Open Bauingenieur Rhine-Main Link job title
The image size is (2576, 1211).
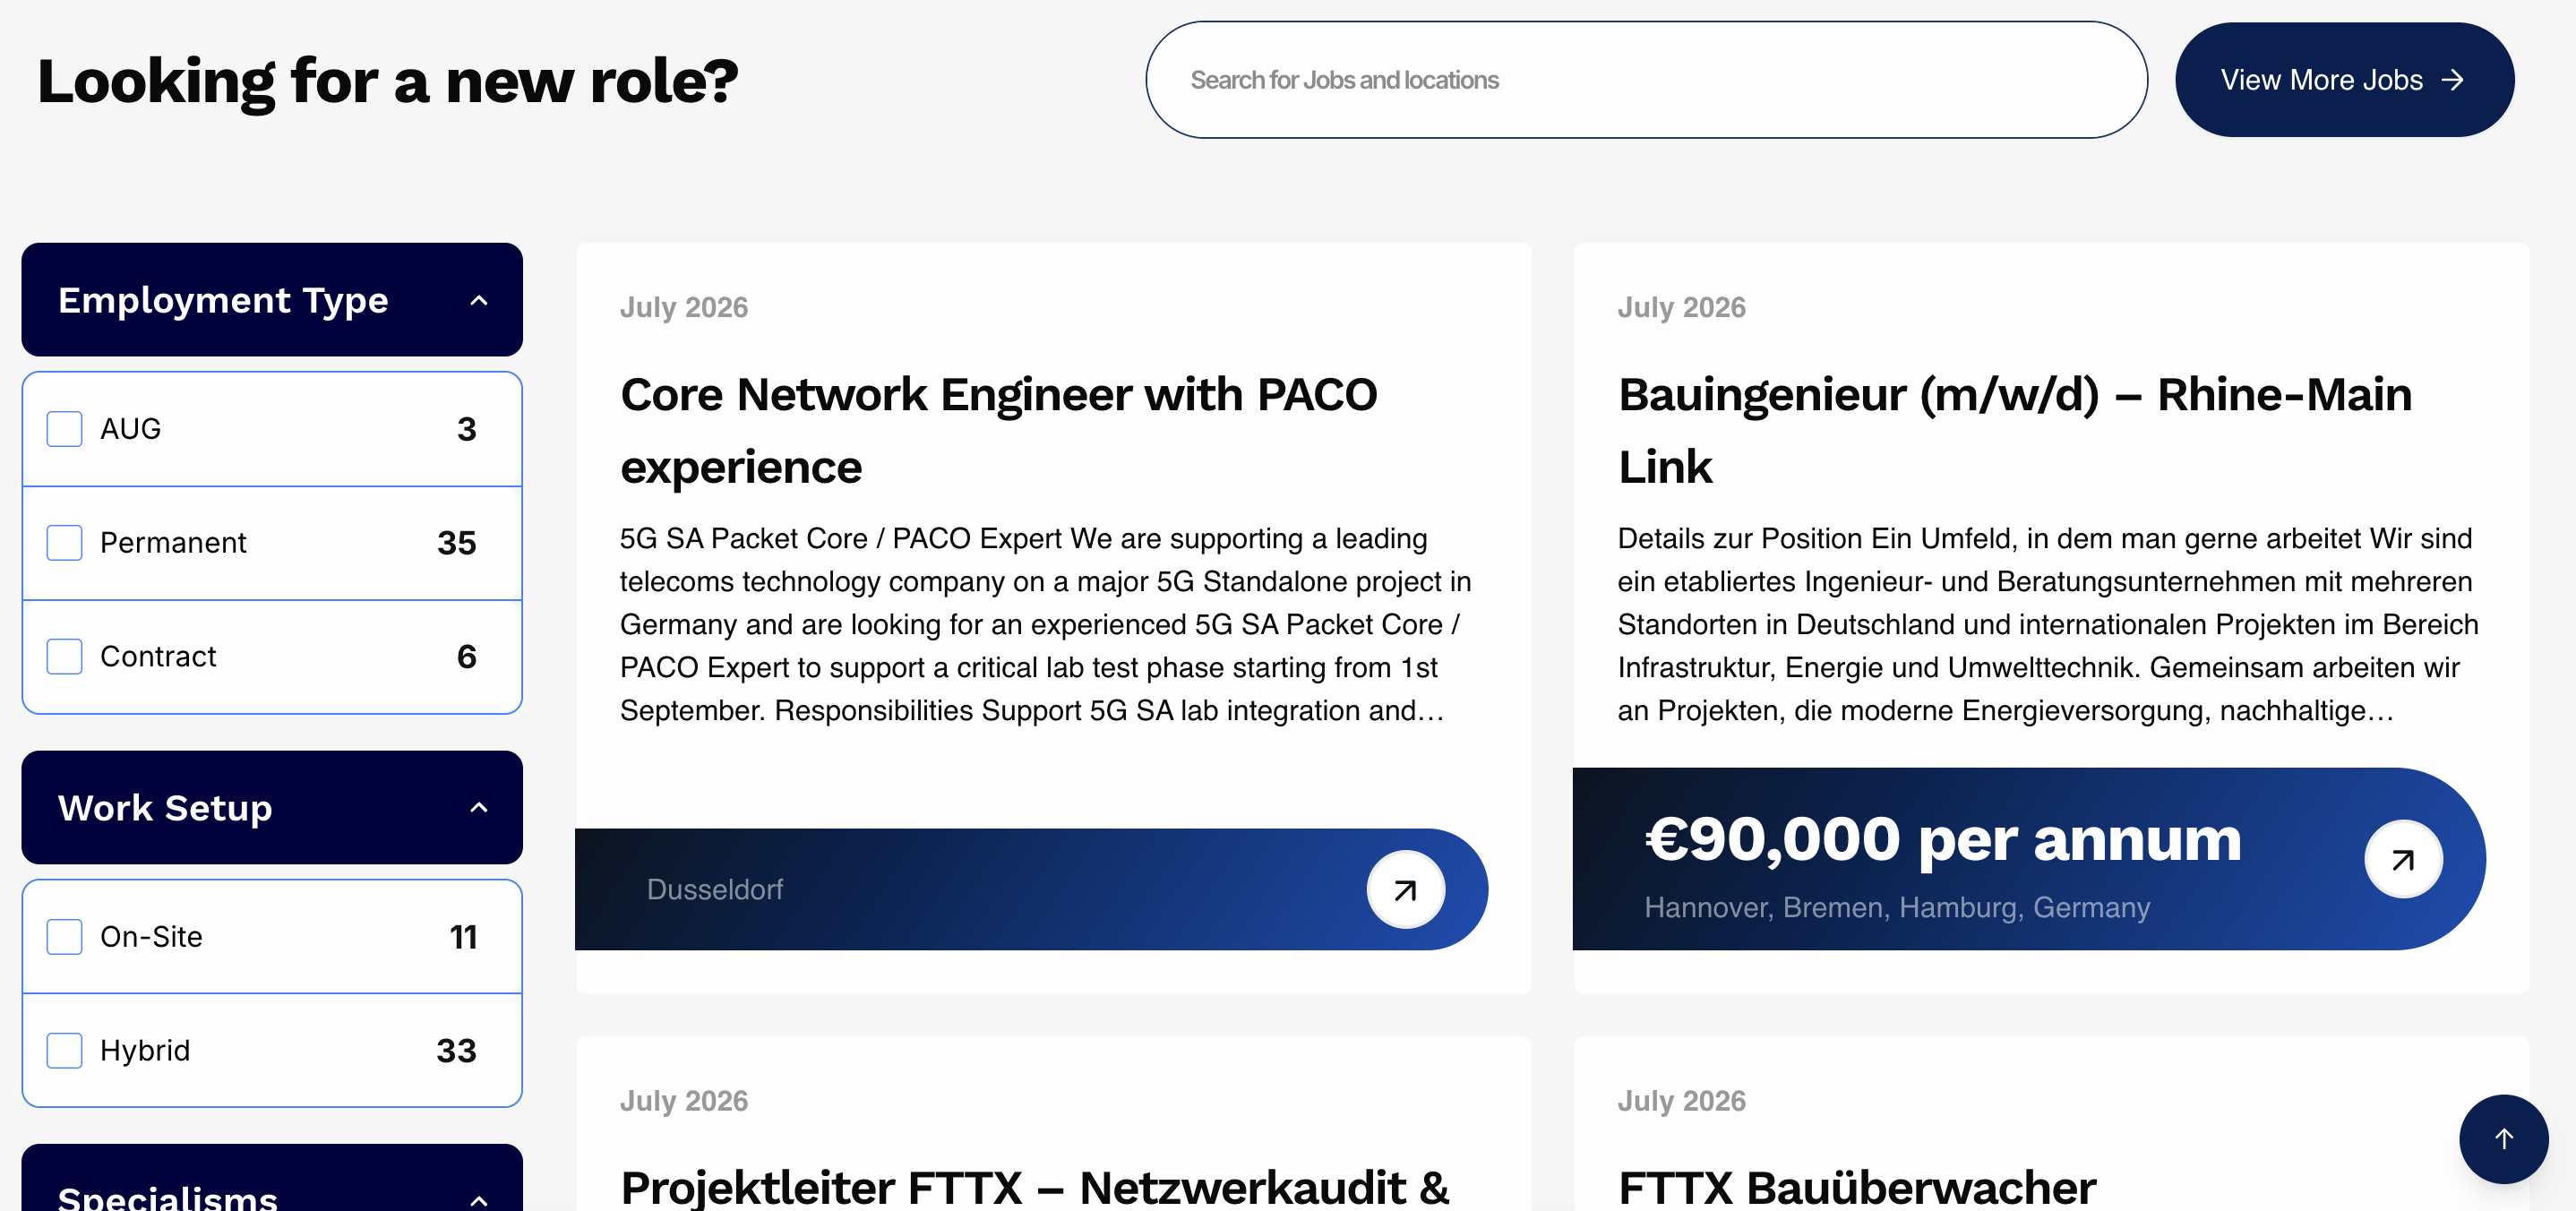pos(2015,430)
